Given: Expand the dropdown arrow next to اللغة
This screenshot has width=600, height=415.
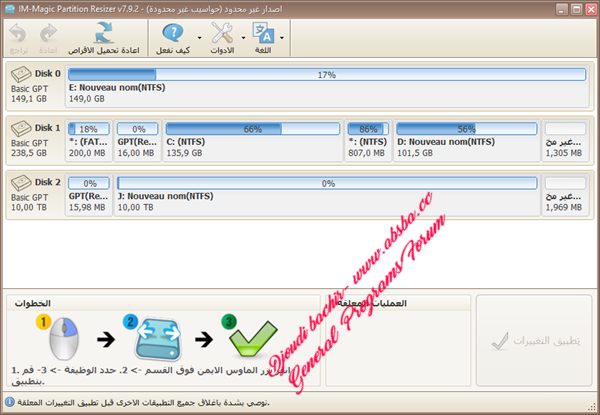Looking at the screenshot, I should pos(282,38).
